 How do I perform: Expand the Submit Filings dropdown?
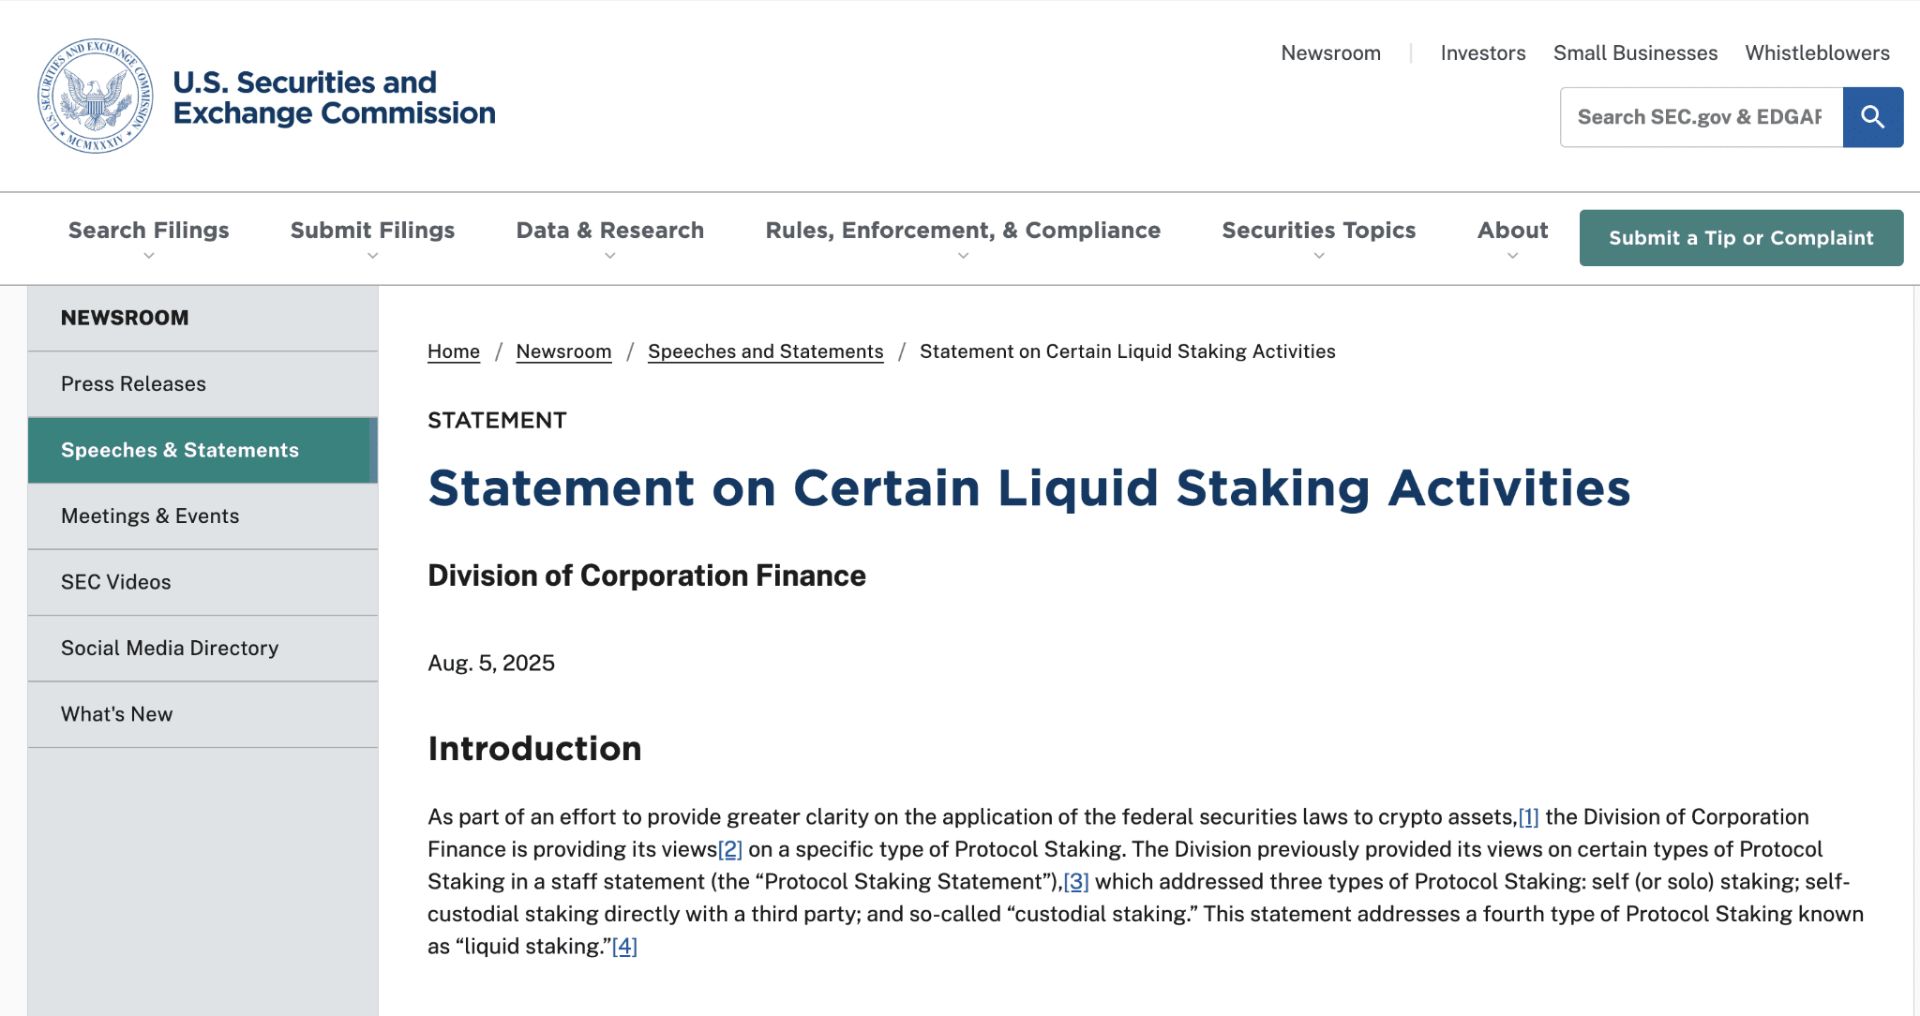point(372,239)
